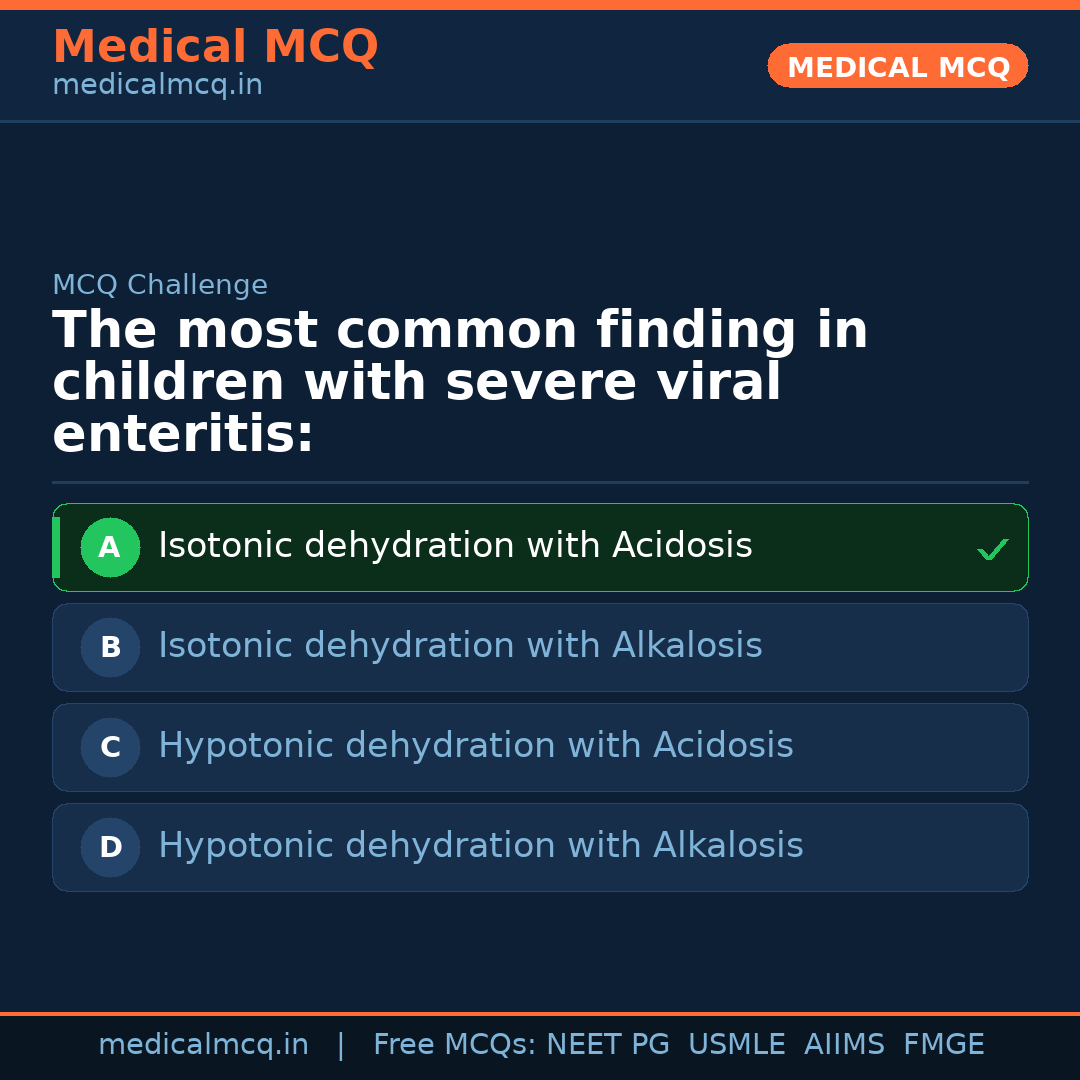Click the B option letter badge

[110, 647]
